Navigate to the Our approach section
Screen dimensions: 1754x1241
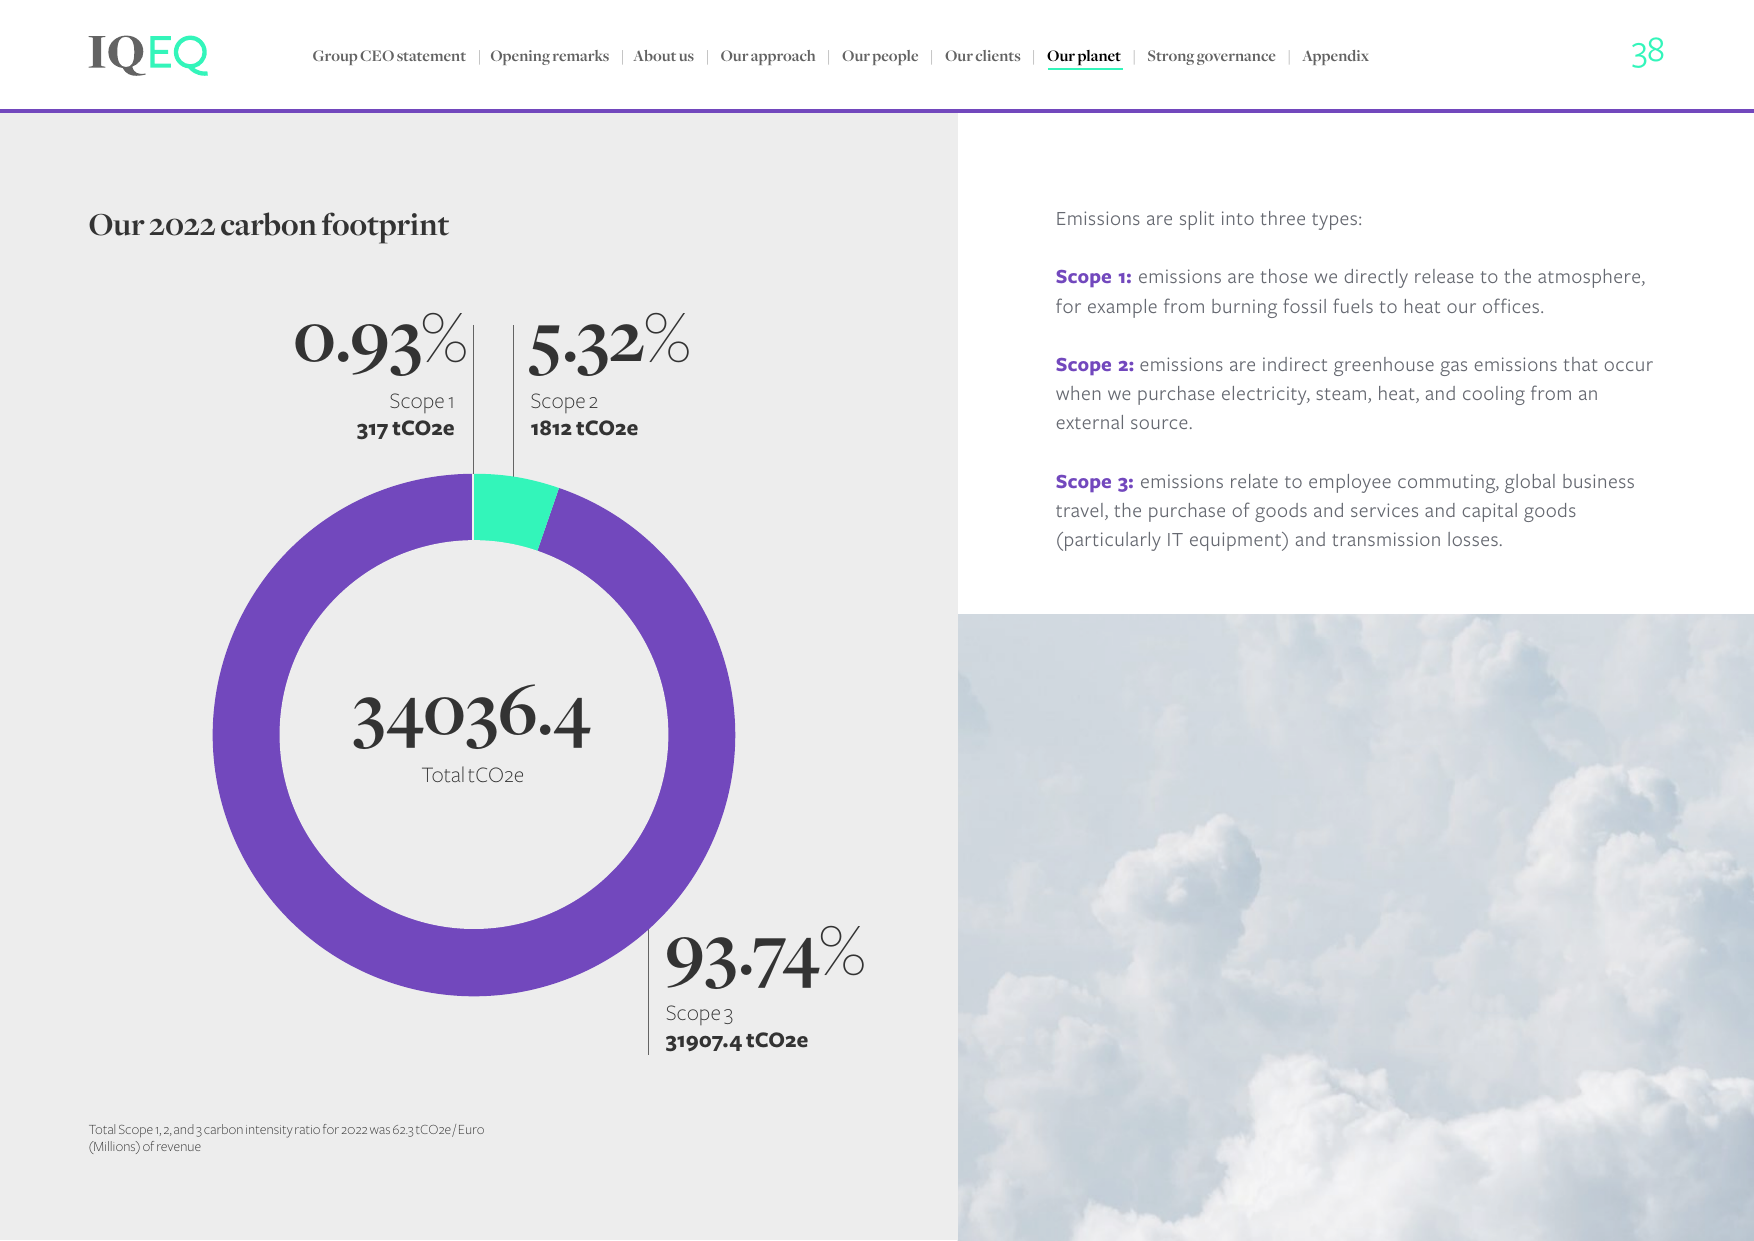pyautogui.click(x=768, y=56)
